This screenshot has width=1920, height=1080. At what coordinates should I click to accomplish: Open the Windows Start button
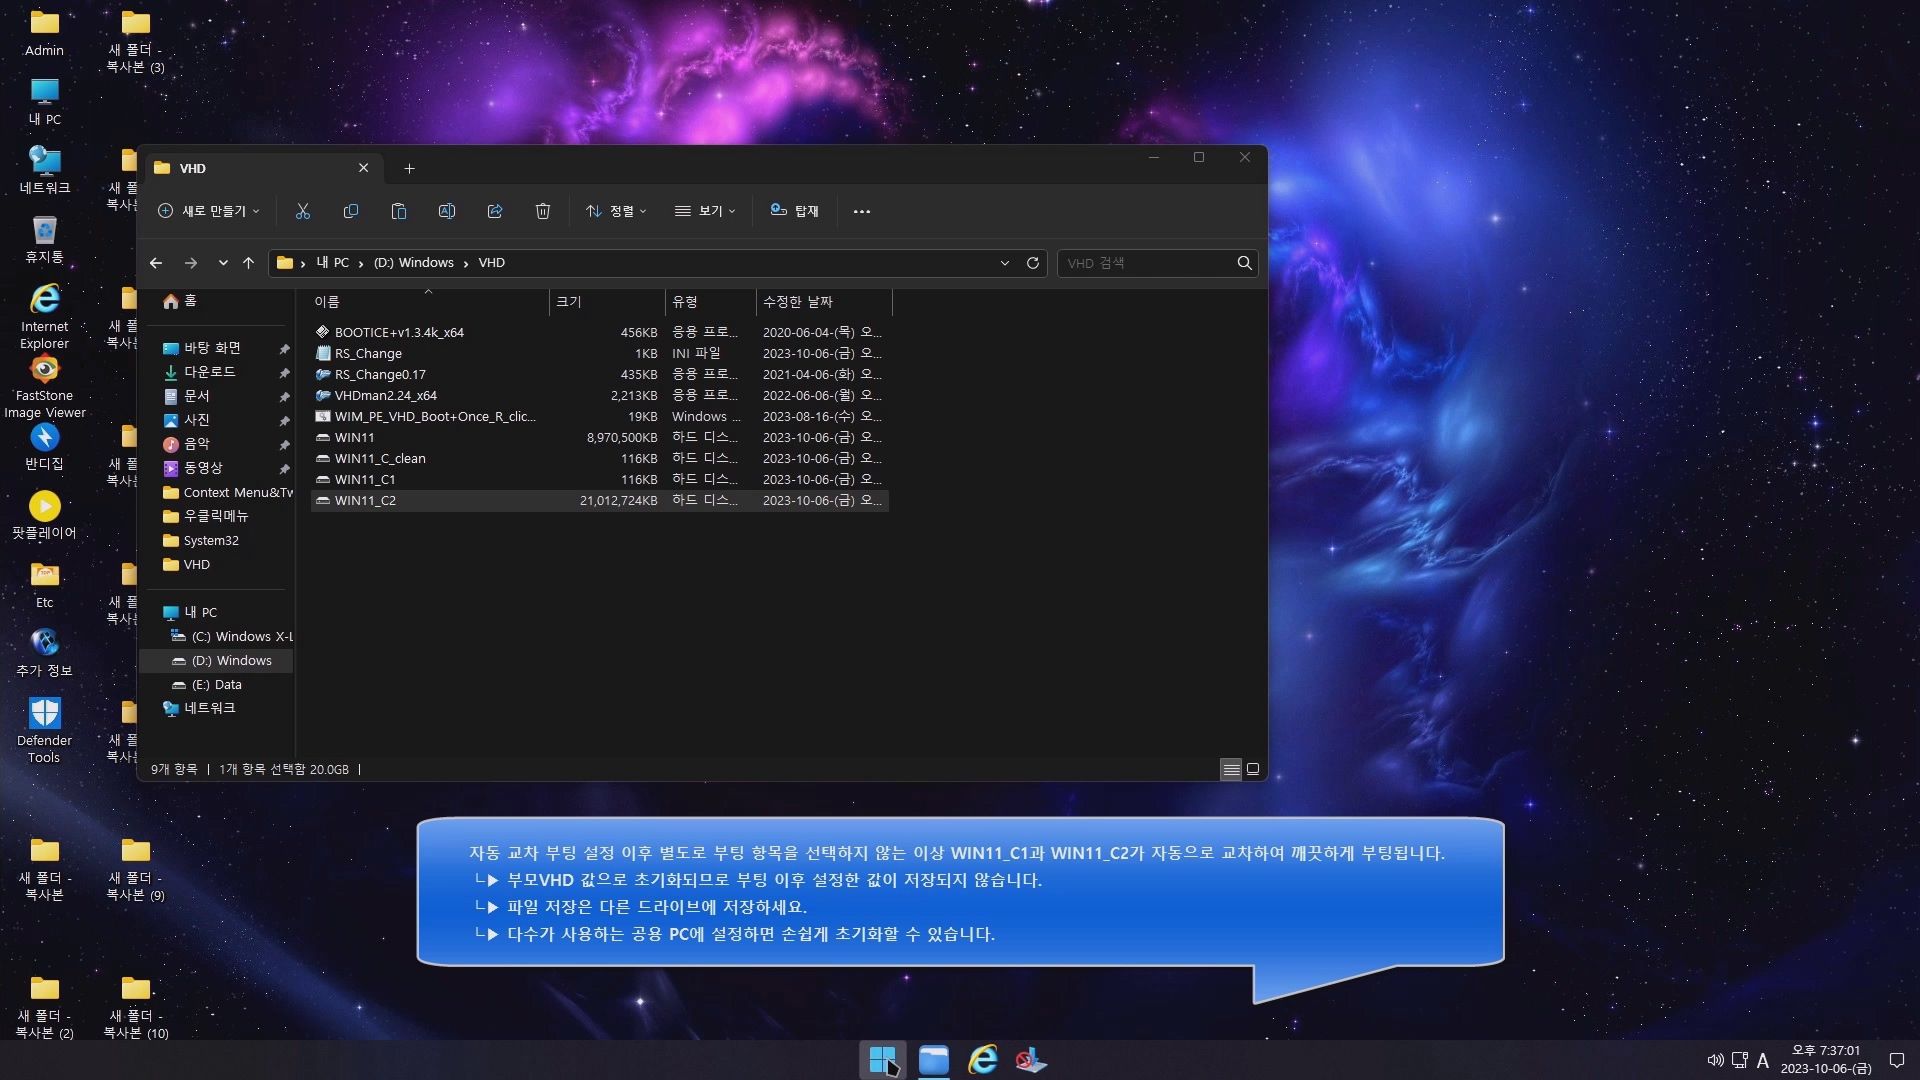pyautogui.click(x=883, y=1060)
